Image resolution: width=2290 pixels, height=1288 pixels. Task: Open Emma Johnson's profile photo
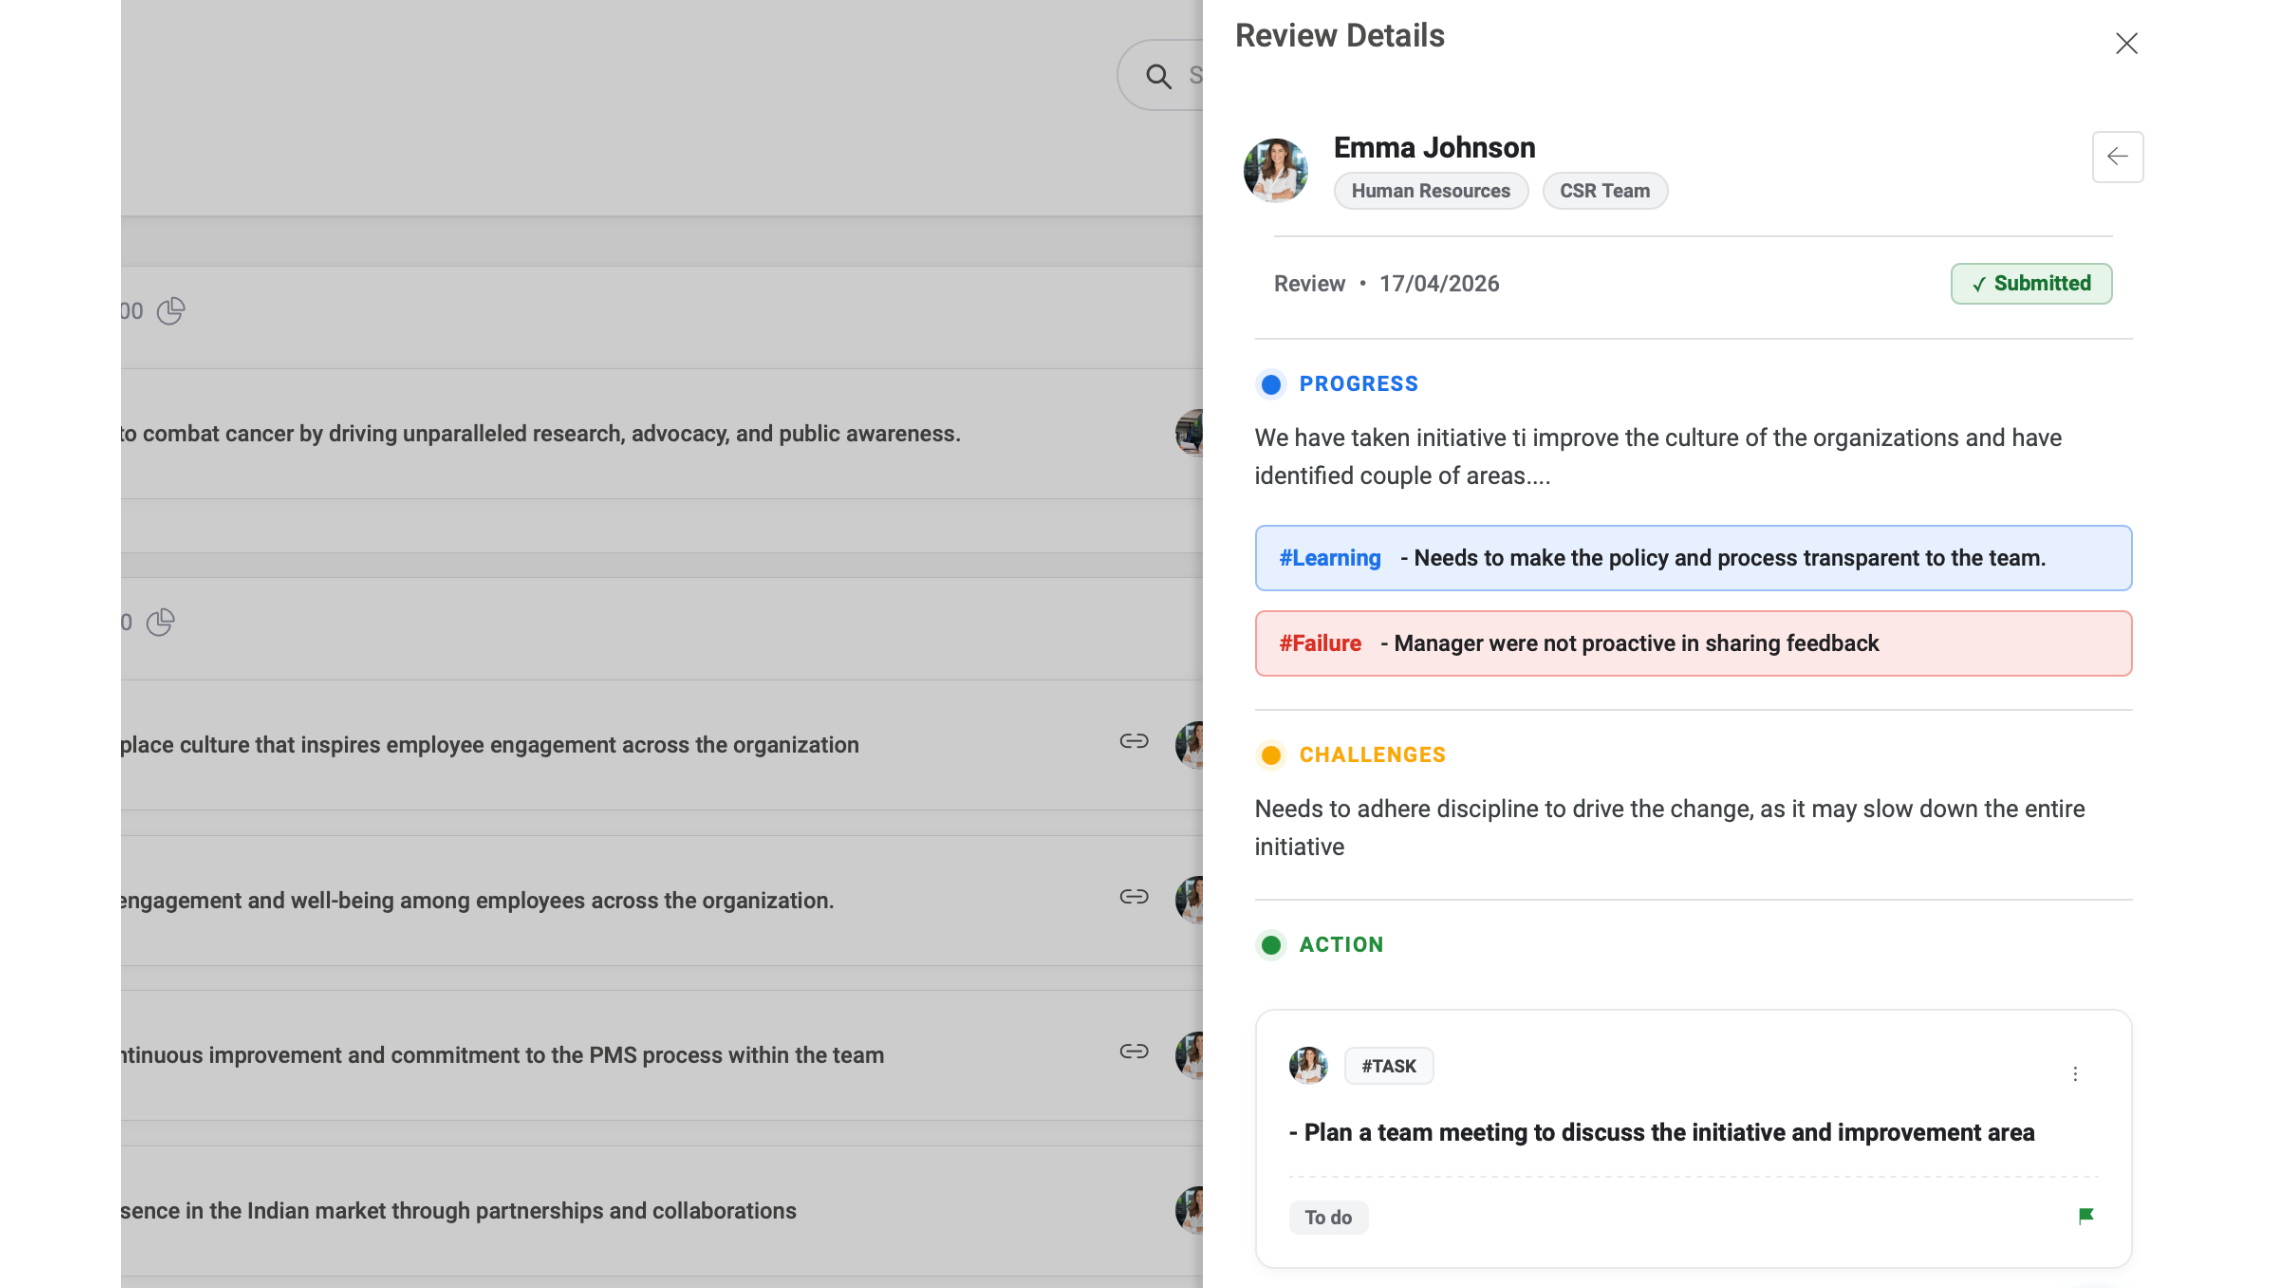click(x=1275, y=170)
